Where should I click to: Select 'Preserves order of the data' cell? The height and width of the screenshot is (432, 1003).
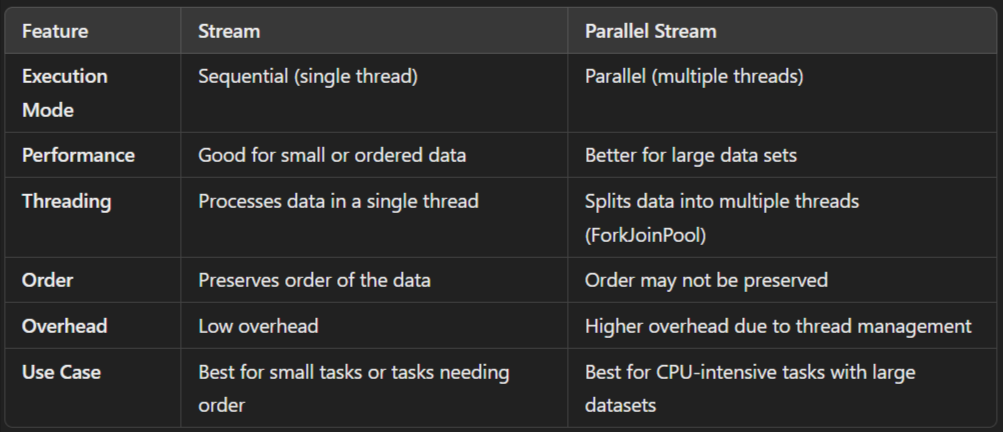tap(314, 280)
